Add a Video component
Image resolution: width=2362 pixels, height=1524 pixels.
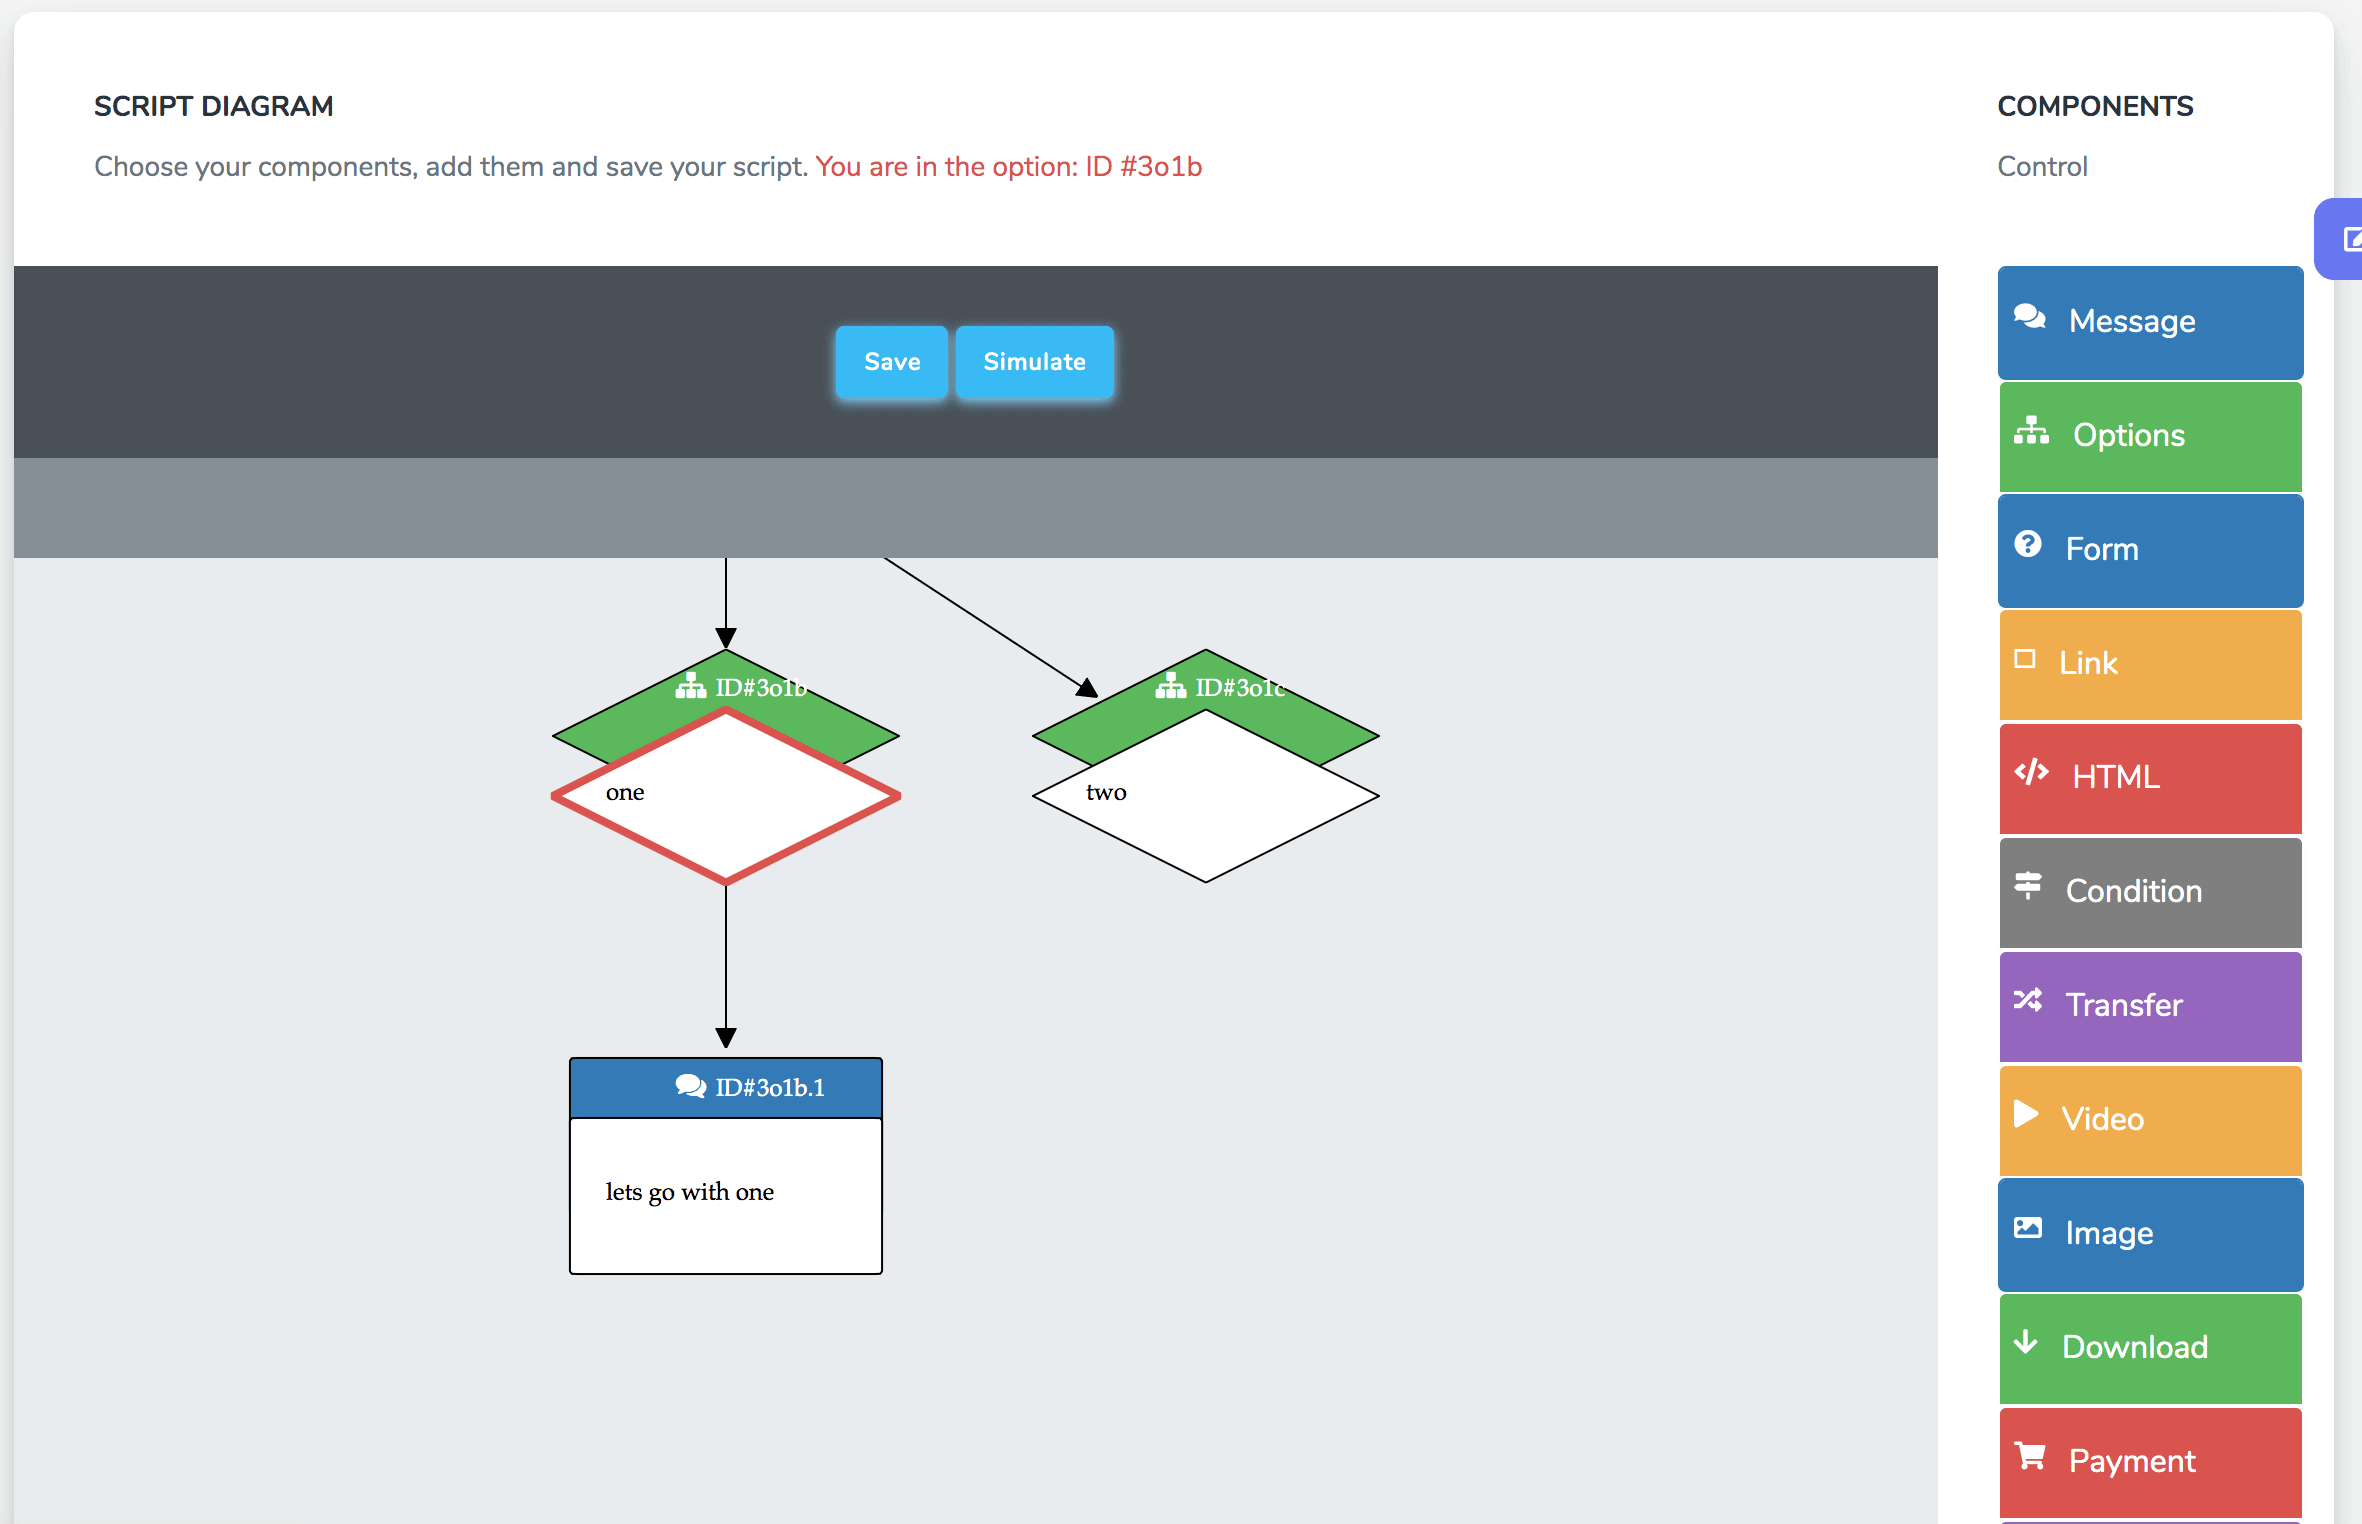coord(2150,1120)
